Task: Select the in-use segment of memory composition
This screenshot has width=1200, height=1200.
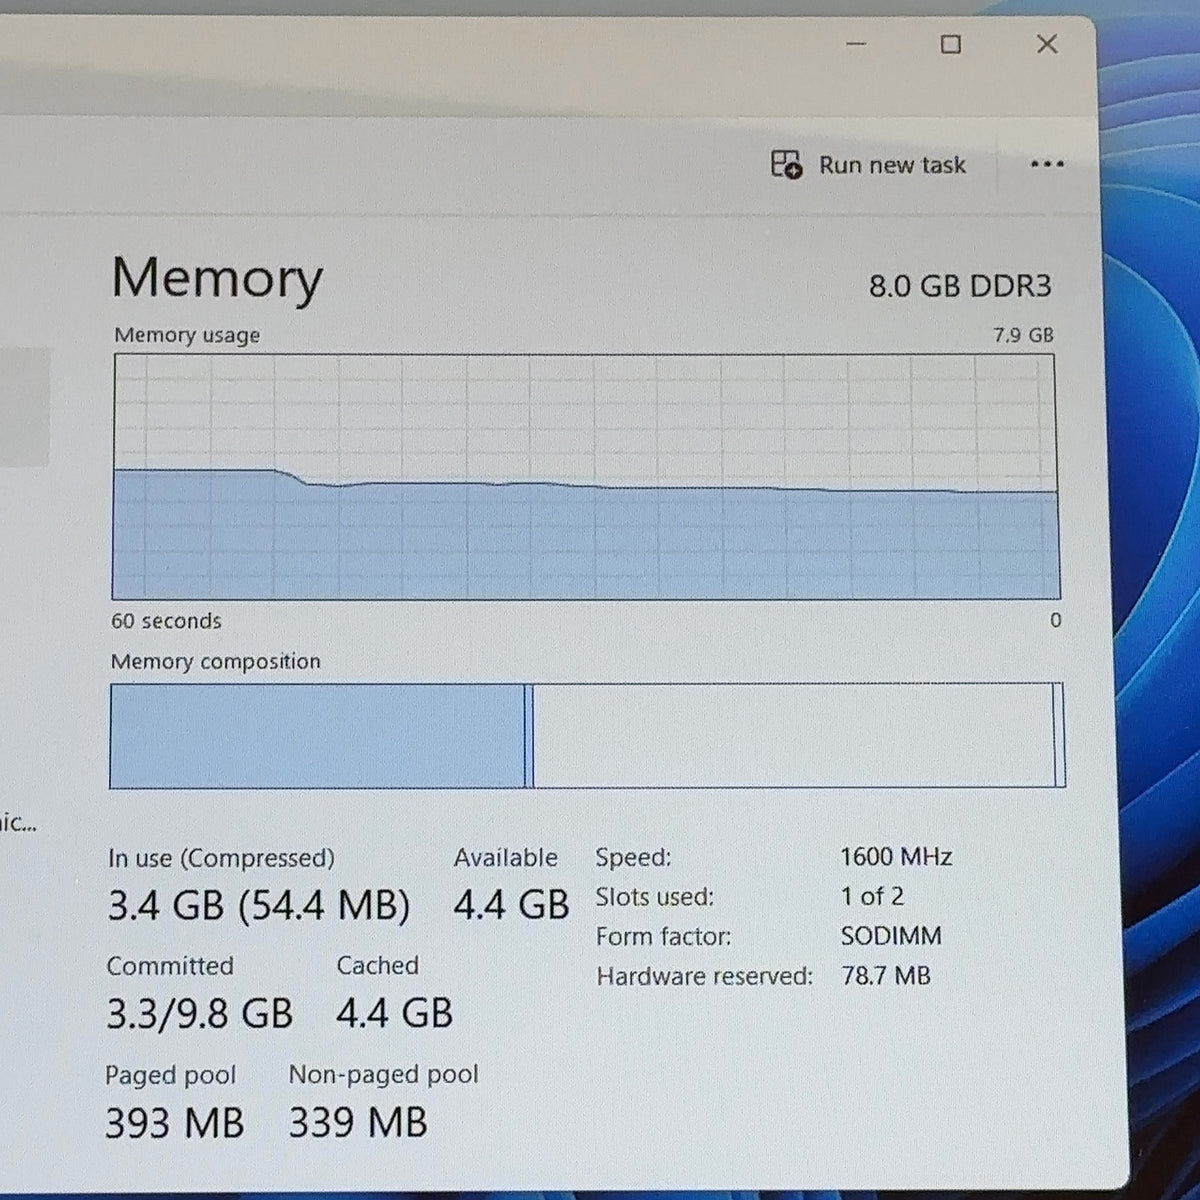Action: pyautogui.click(x=317, y=736)
